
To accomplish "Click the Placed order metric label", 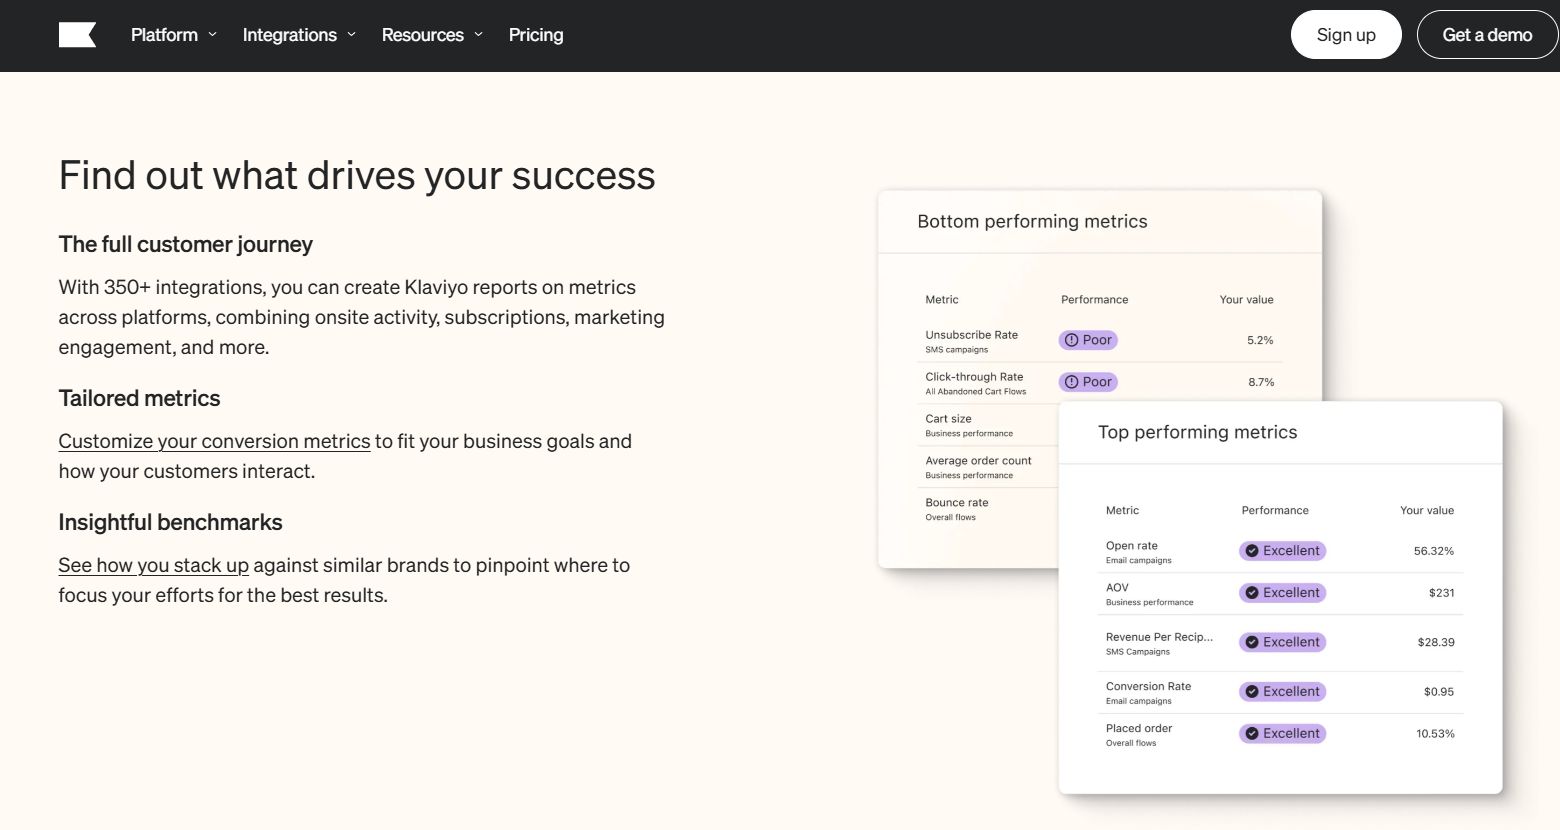I will coord(1139,729).
